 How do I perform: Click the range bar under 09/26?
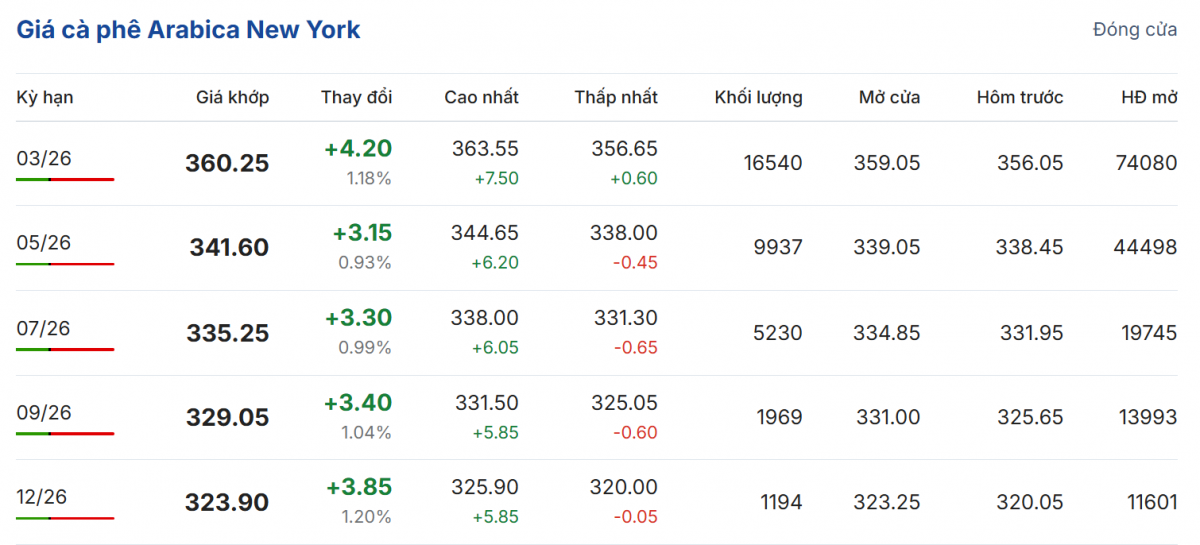[x=65, y=433]
